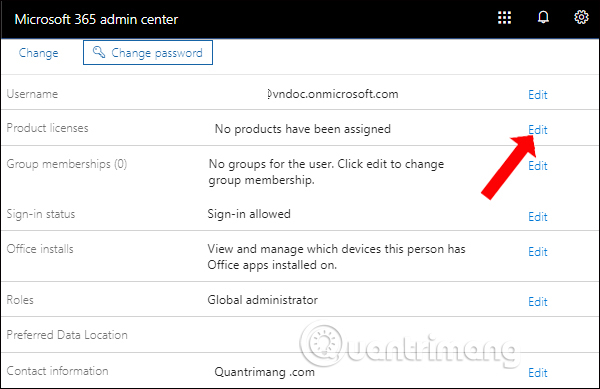Edit Contact information
600x389 pixels.
(x=538, y=373)
